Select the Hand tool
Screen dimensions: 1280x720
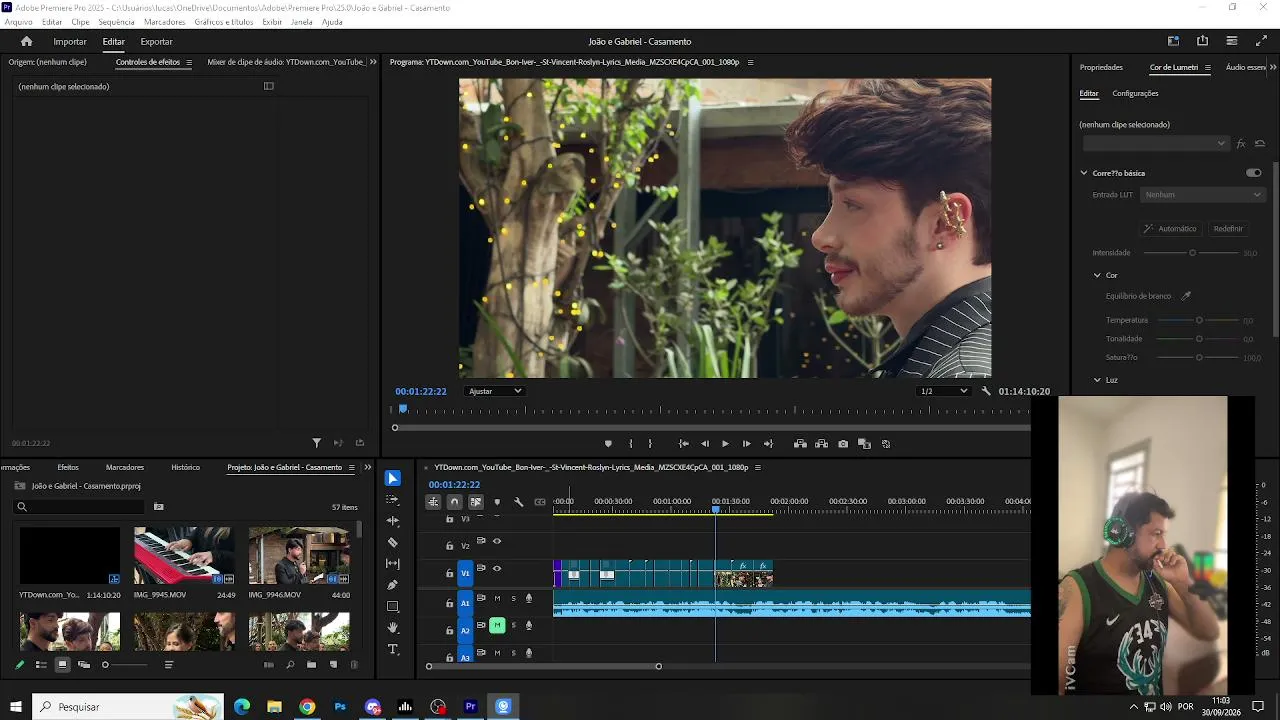coord(392,628)
